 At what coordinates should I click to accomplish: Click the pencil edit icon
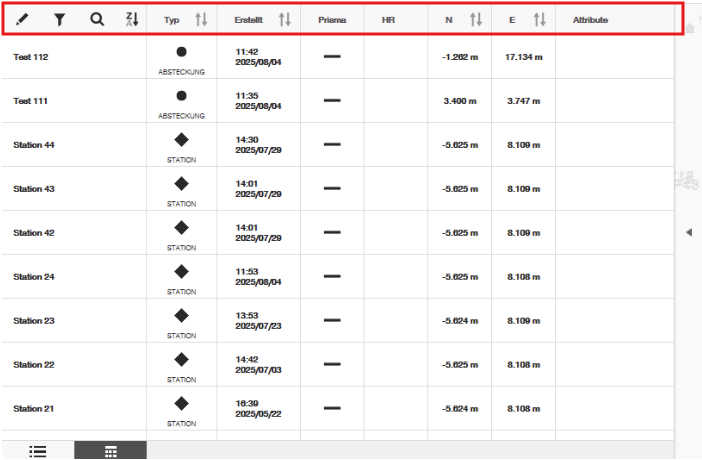point(22,19)
